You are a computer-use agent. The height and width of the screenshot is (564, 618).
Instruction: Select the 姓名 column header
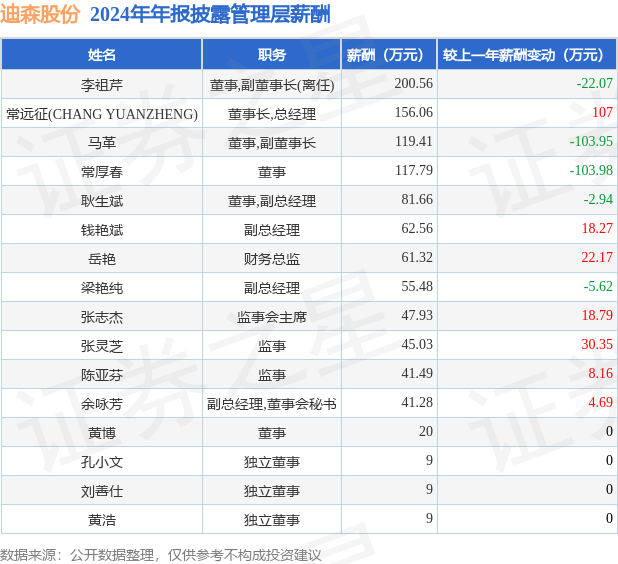(102, 54)
